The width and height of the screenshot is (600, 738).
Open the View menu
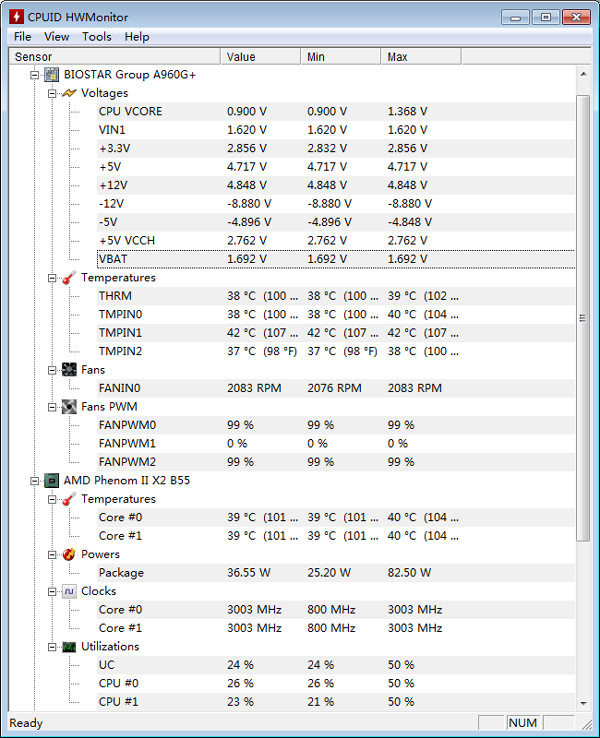(56, 37)
